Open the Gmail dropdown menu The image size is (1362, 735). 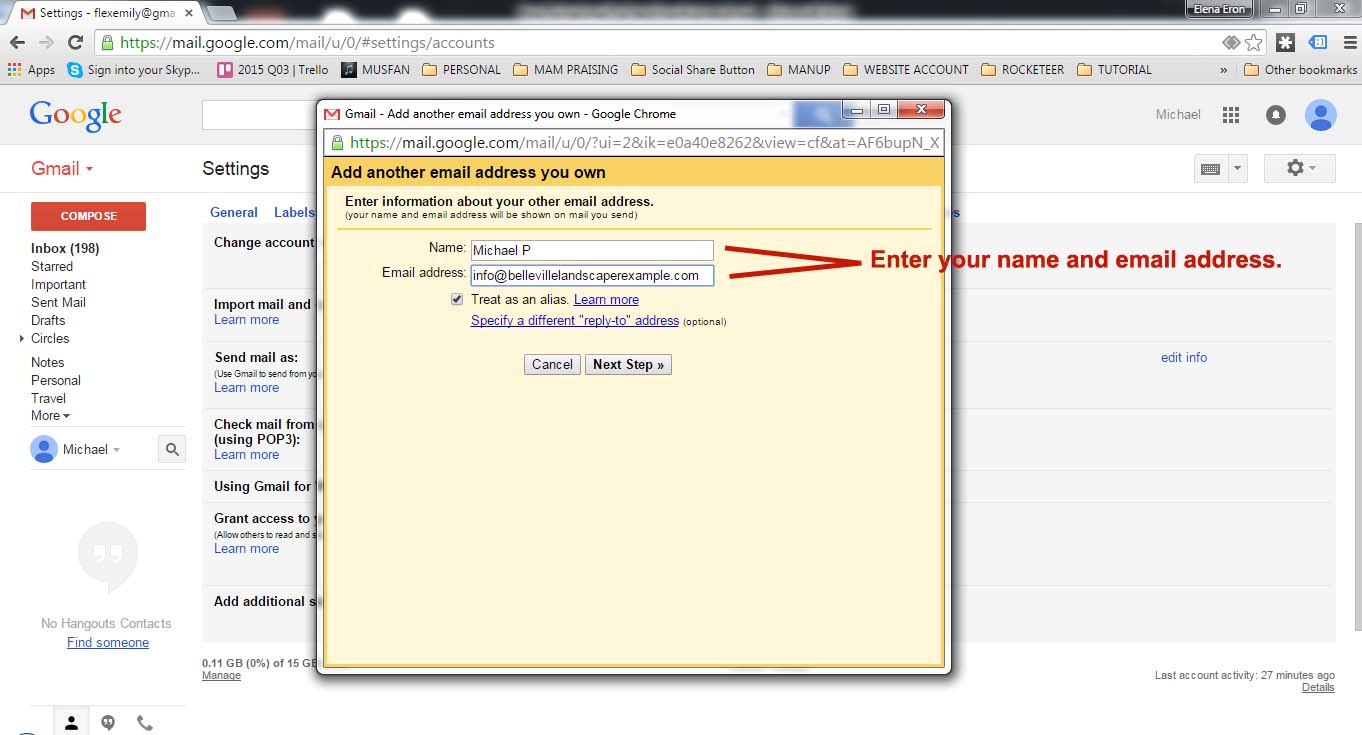[x=62, y=169]
